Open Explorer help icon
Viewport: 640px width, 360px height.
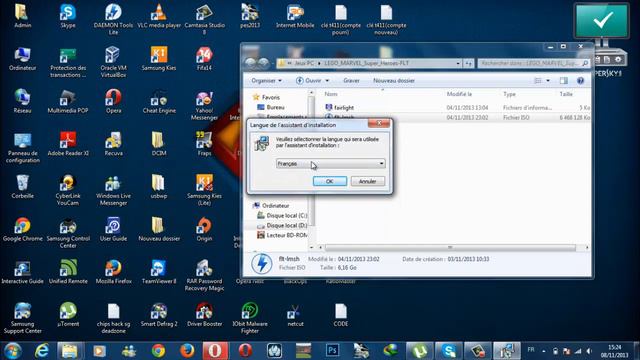point(580,81)
